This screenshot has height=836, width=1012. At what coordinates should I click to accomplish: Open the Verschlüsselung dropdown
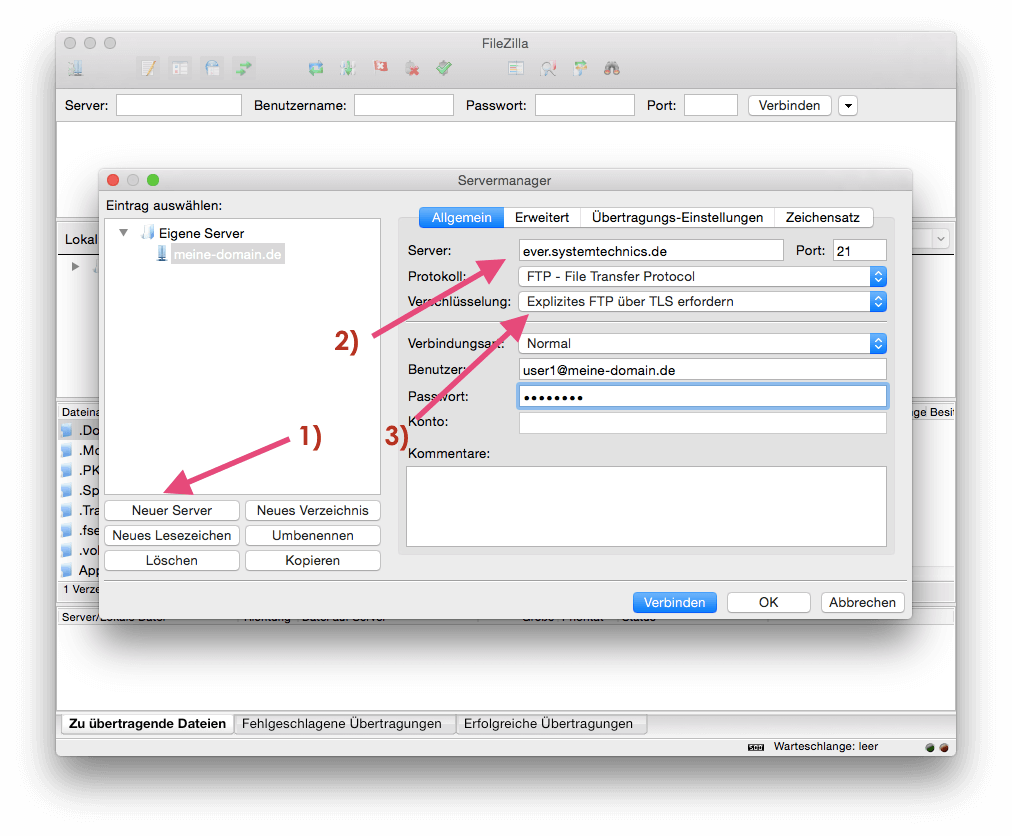702,301
